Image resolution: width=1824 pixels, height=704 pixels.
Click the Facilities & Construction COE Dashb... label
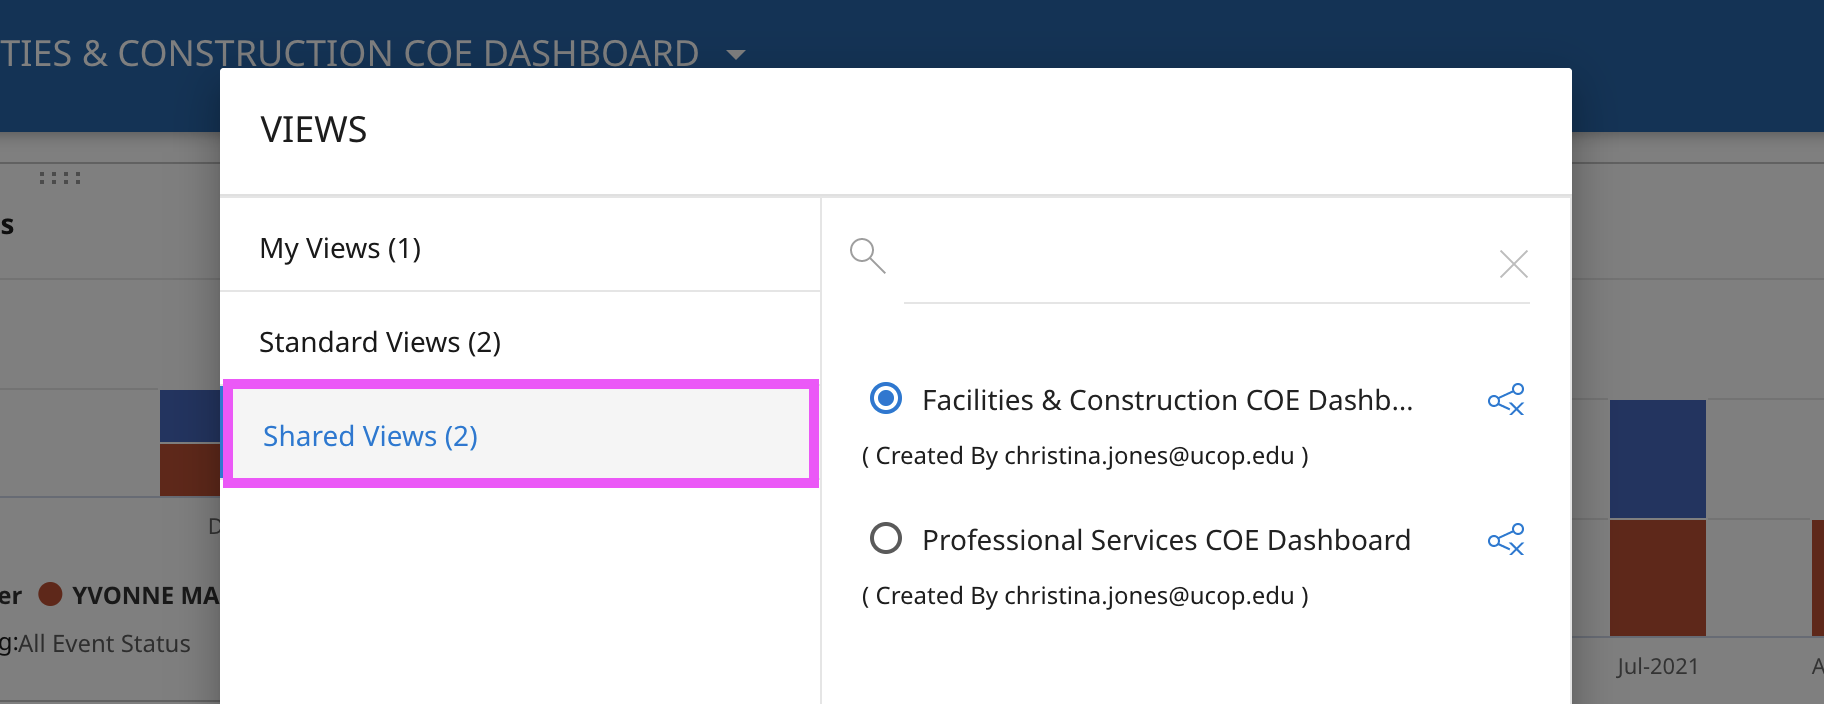(1167, 400)
